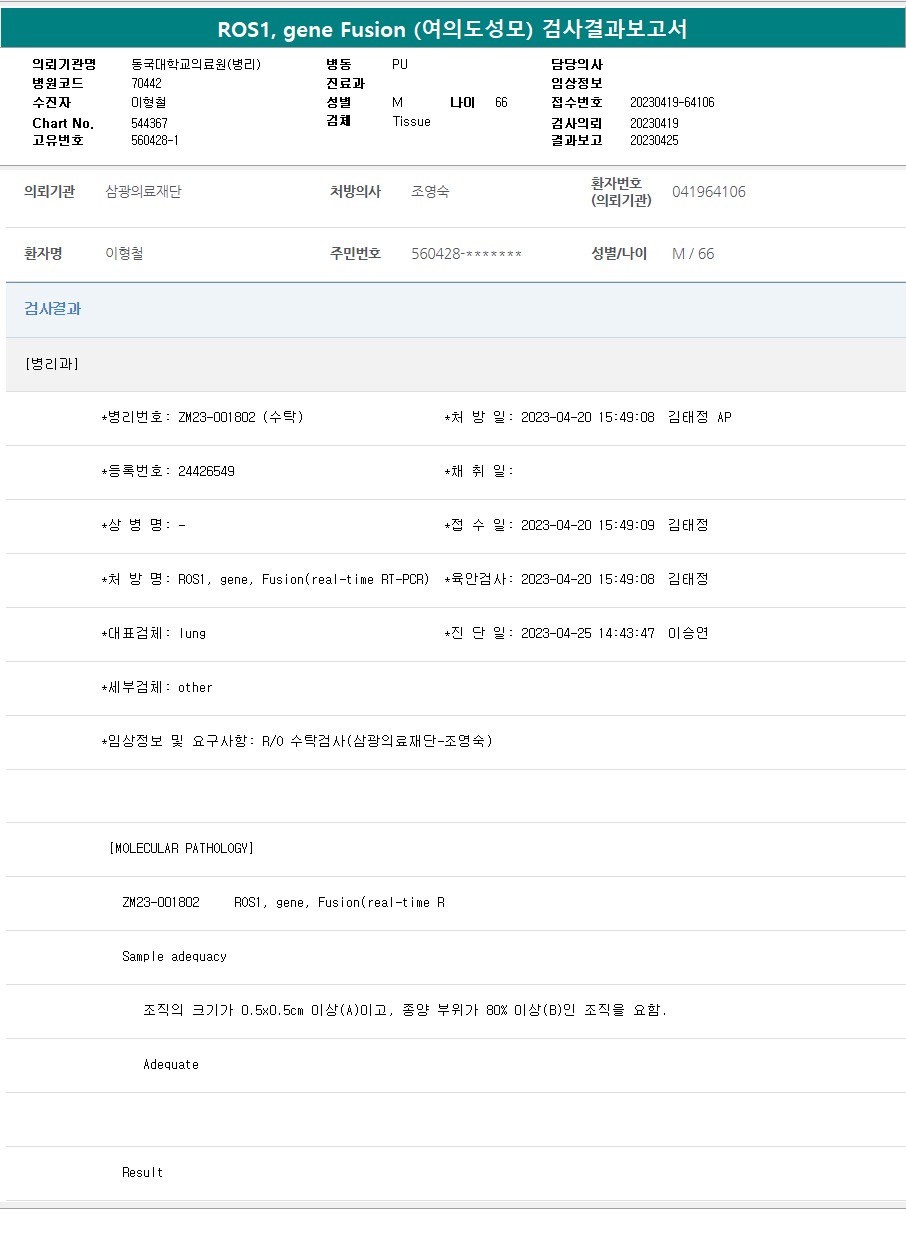The width and height of the screenshot is (906, 1240).
Task: Select 진단일 timestamp with 이승연
Action: tap(614, 633)
